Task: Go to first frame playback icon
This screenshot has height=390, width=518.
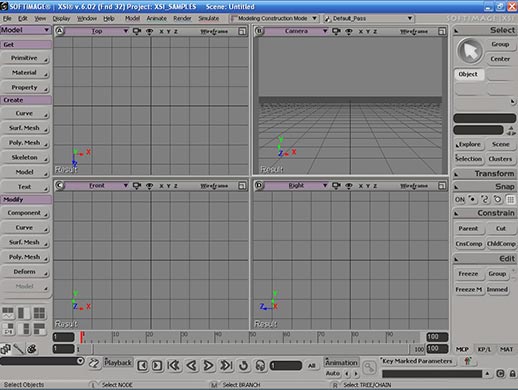Action: (174, 366)
